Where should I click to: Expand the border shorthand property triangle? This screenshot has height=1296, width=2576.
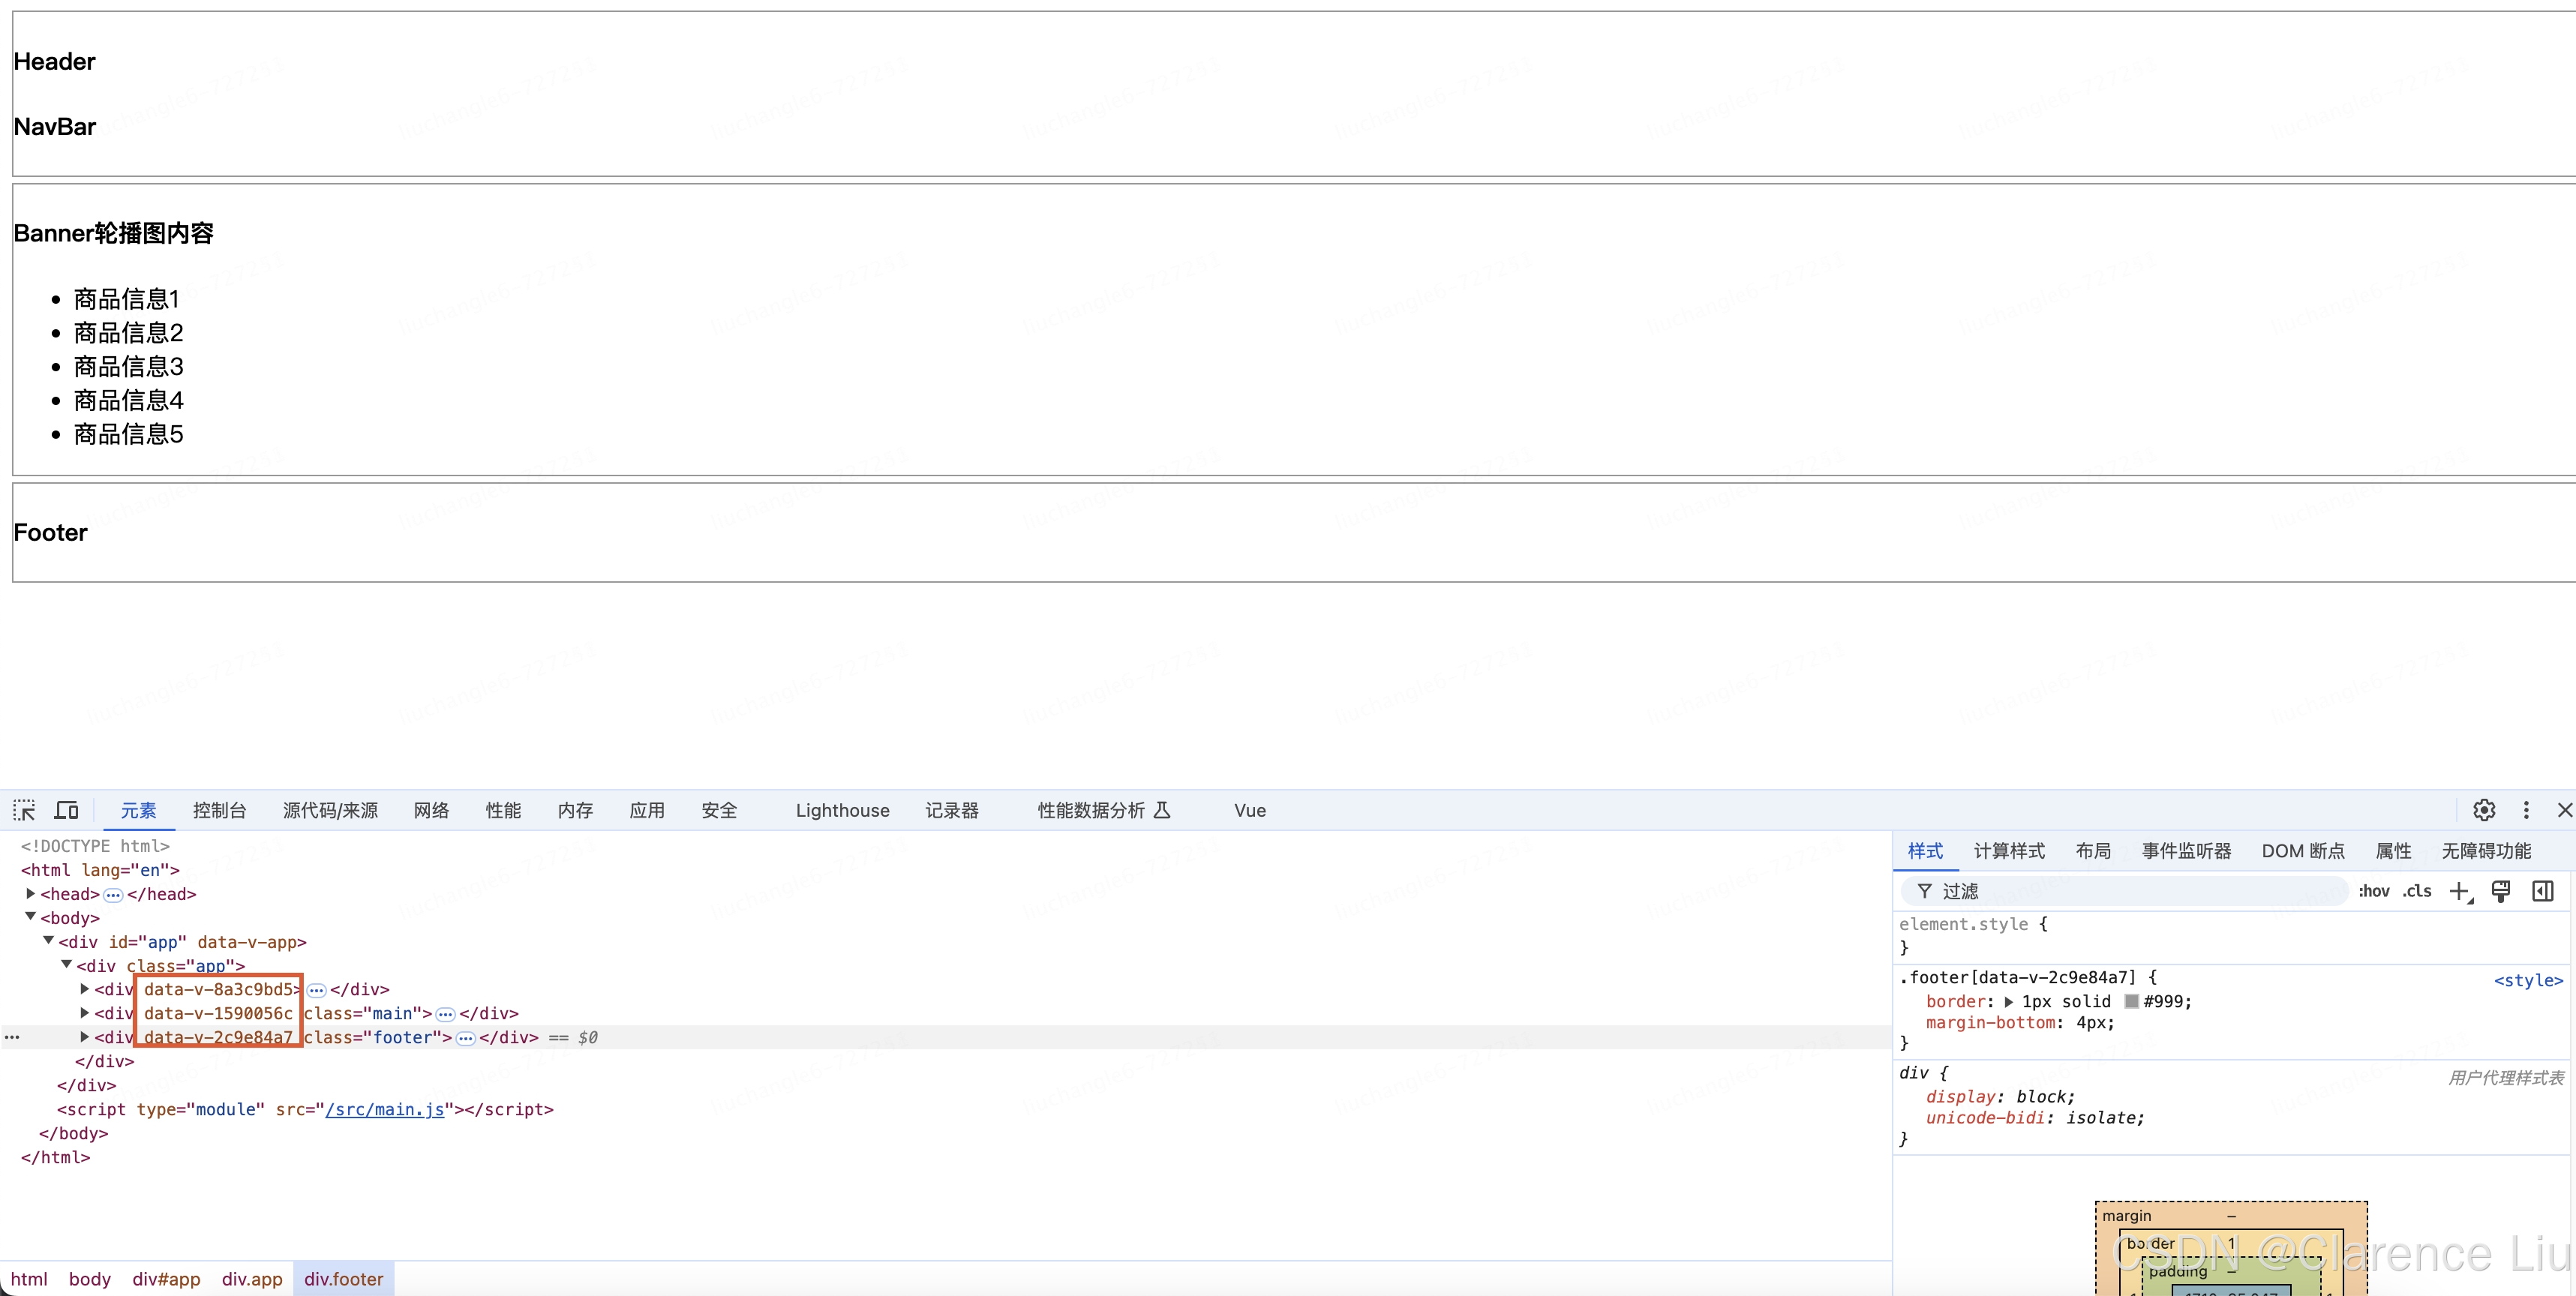[2009, 1002]
